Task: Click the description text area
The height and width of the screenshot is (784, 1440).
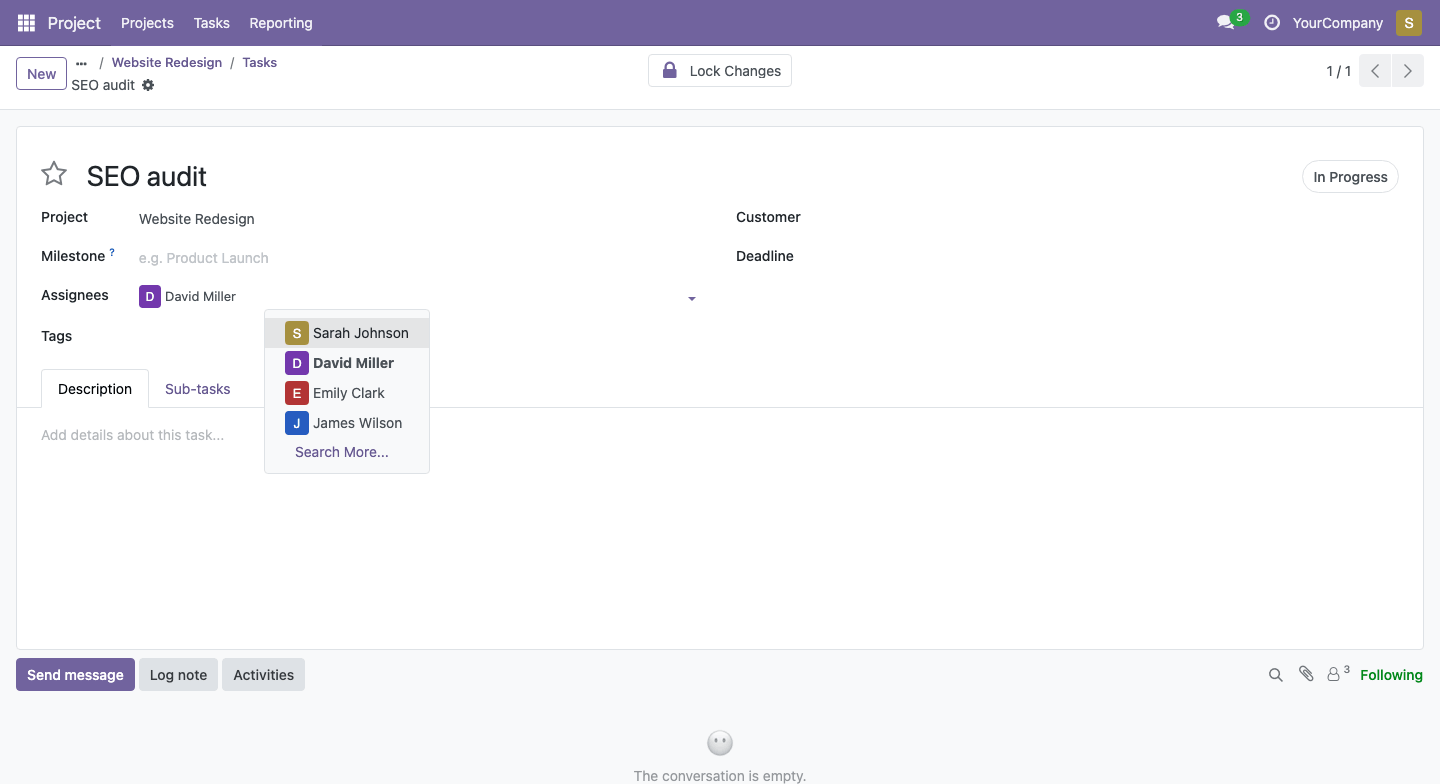Action: [x=720, y=435]
